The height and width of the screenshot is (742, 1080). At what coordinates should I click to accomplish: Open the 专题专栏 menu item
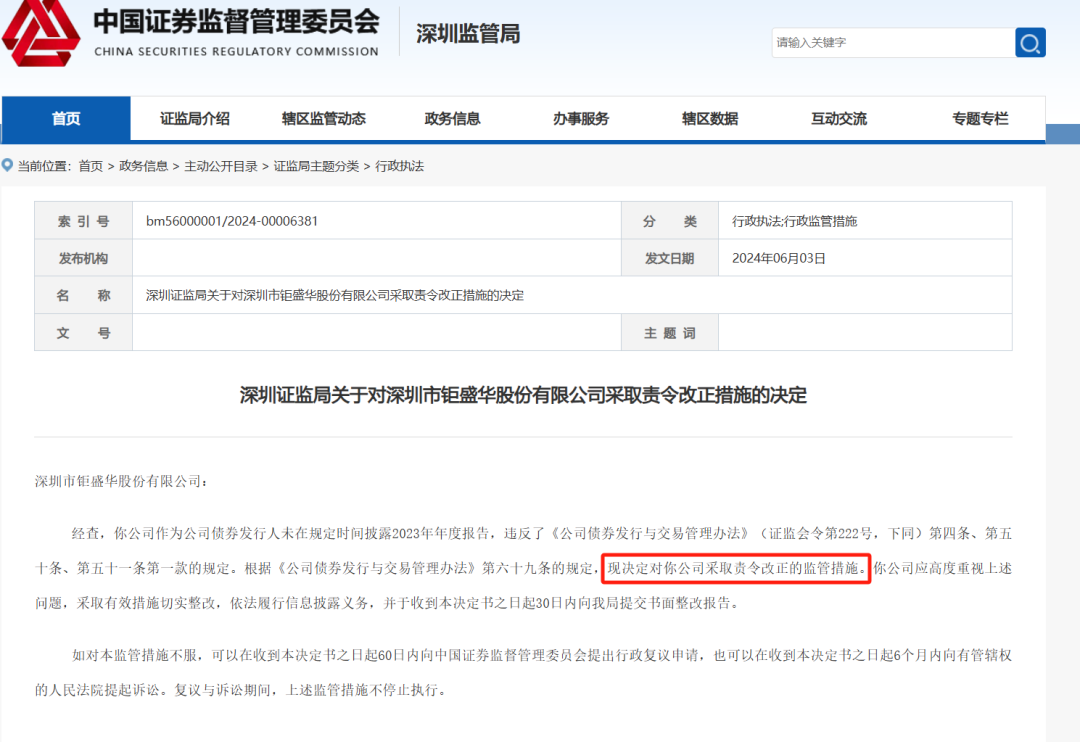(980, 118)
